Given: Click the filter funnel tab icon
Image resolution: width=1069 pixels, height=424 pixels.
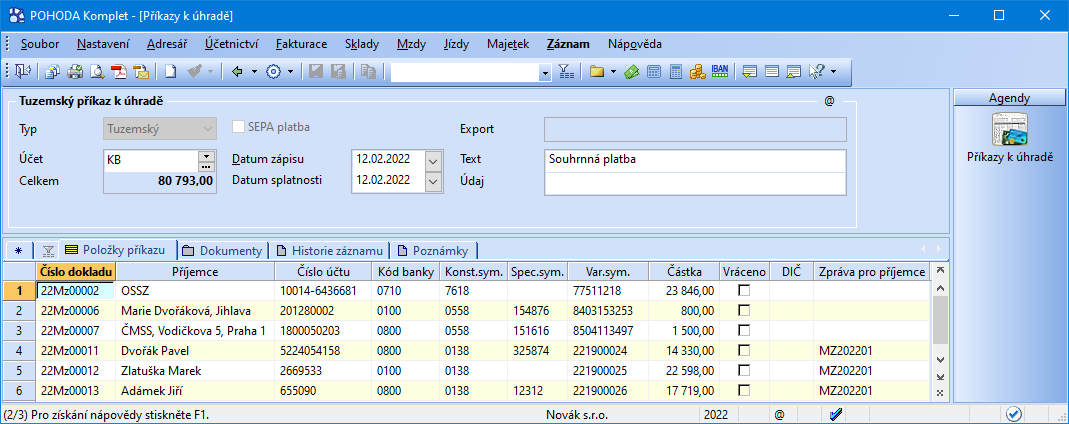Looking at the screenshot, I should pyautogui.click(x=48, y=250).
